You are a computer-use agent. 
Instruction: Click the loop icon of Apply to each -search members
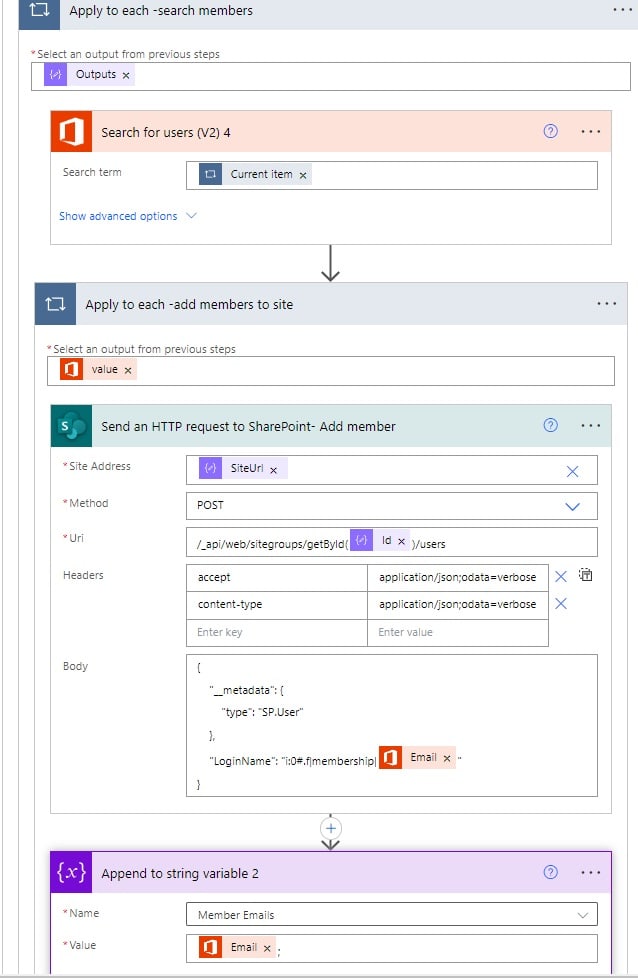[x=39, y=11]
